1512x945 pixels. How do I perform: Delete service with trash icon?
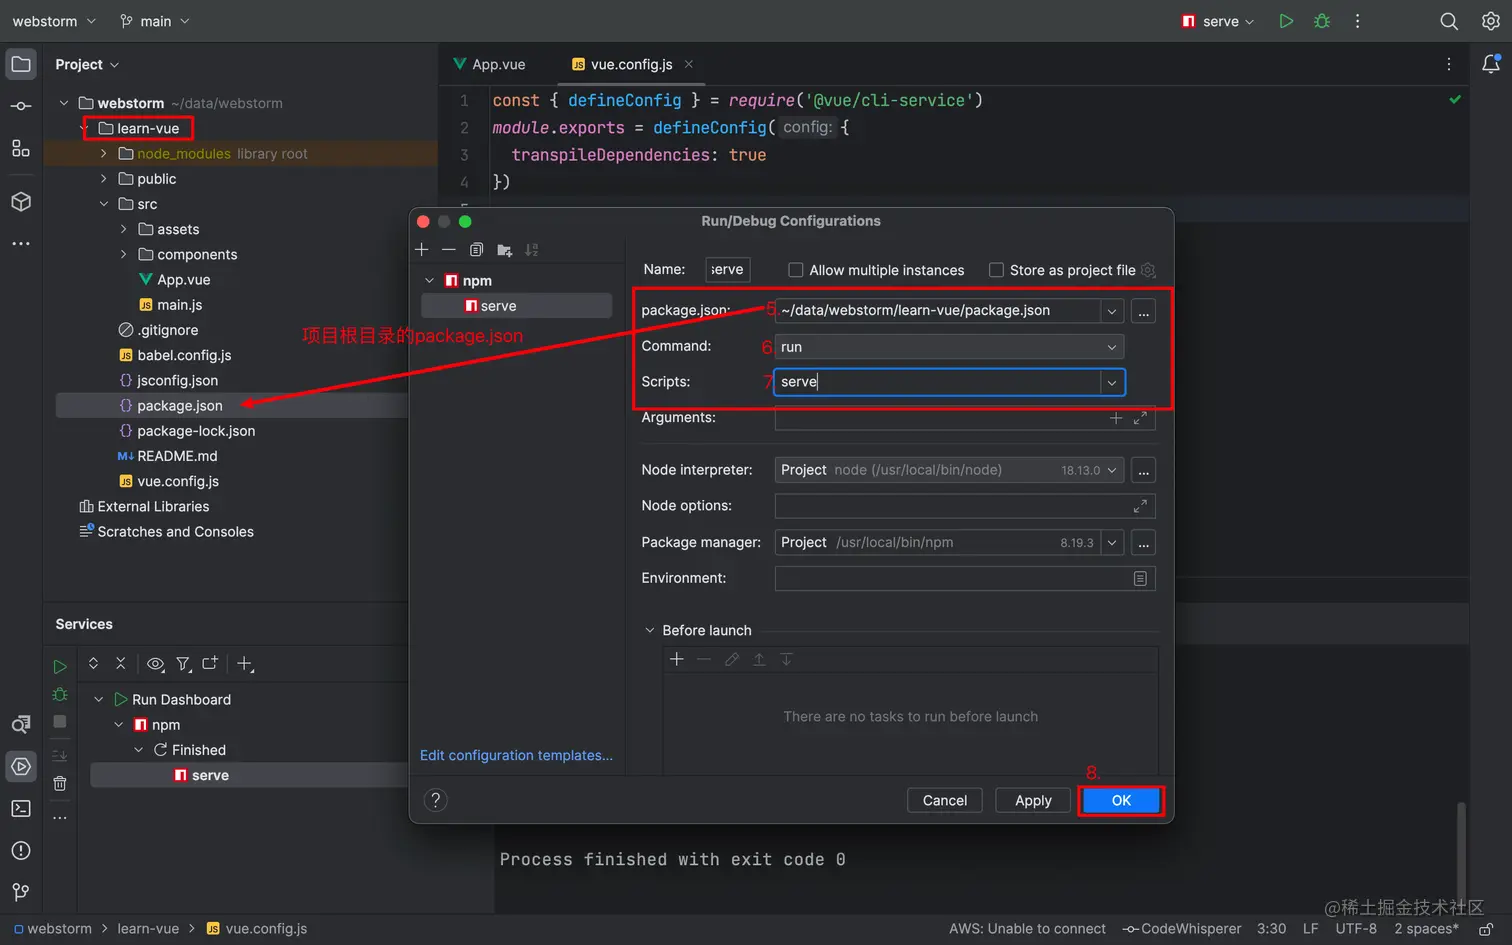60,784
